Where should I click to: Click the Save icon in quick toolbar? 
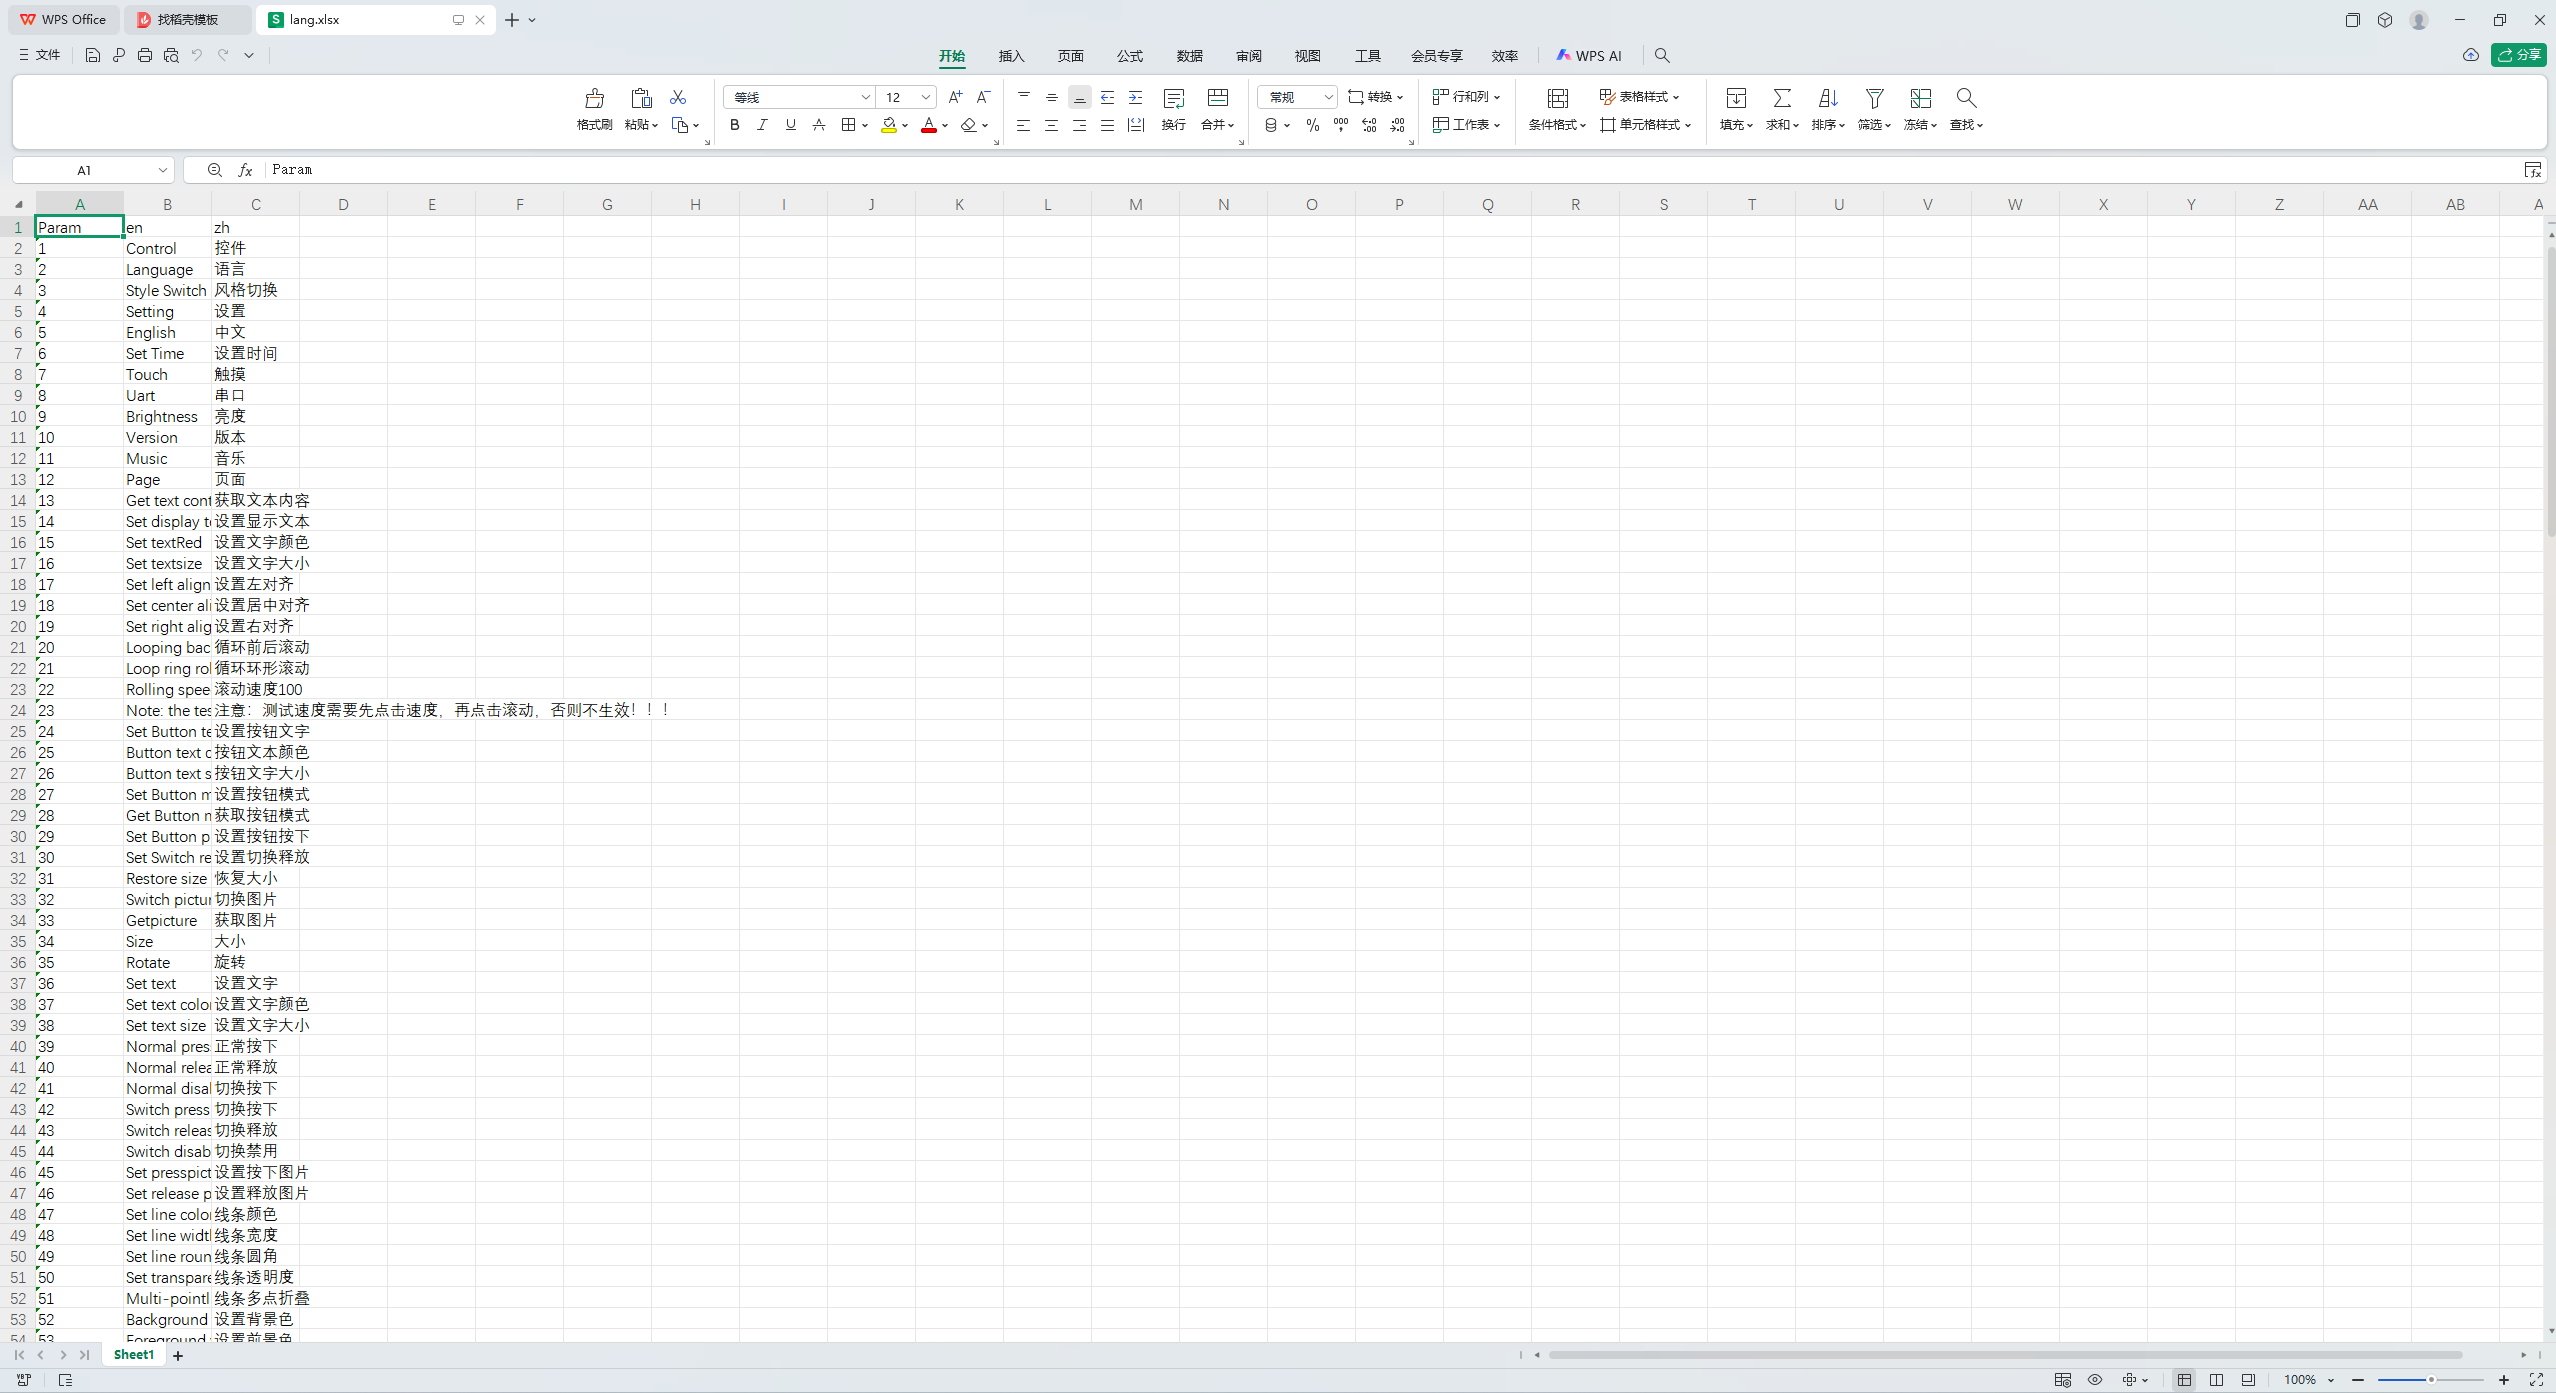92,55
